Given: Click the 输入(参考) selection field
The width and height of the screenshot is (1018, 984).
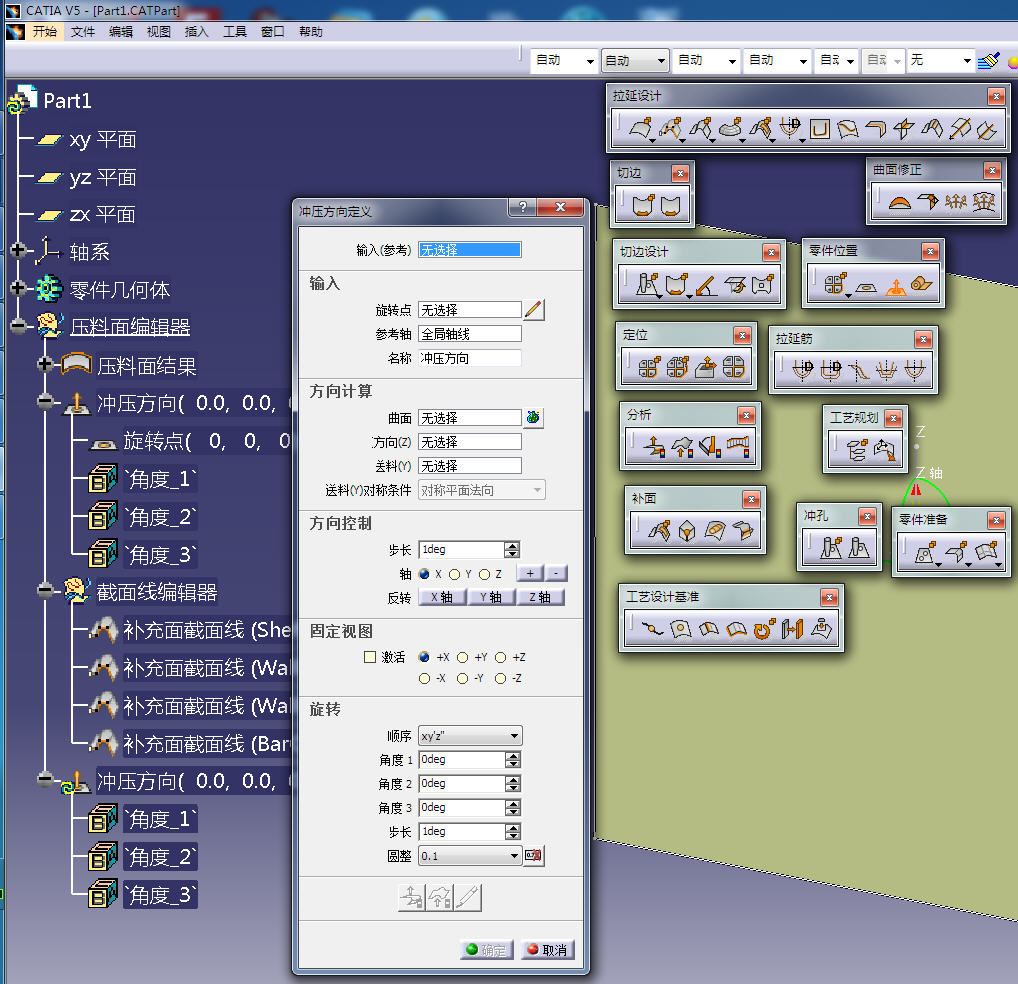Looking at the screenshot, I should tap(470, 250).
